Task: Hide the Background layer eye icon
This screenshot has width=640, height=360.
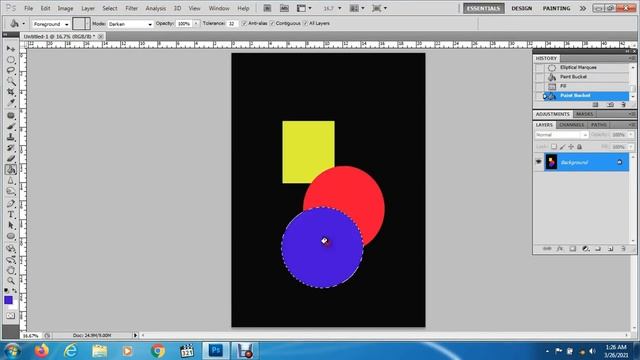Action: (x=538, y=162)
